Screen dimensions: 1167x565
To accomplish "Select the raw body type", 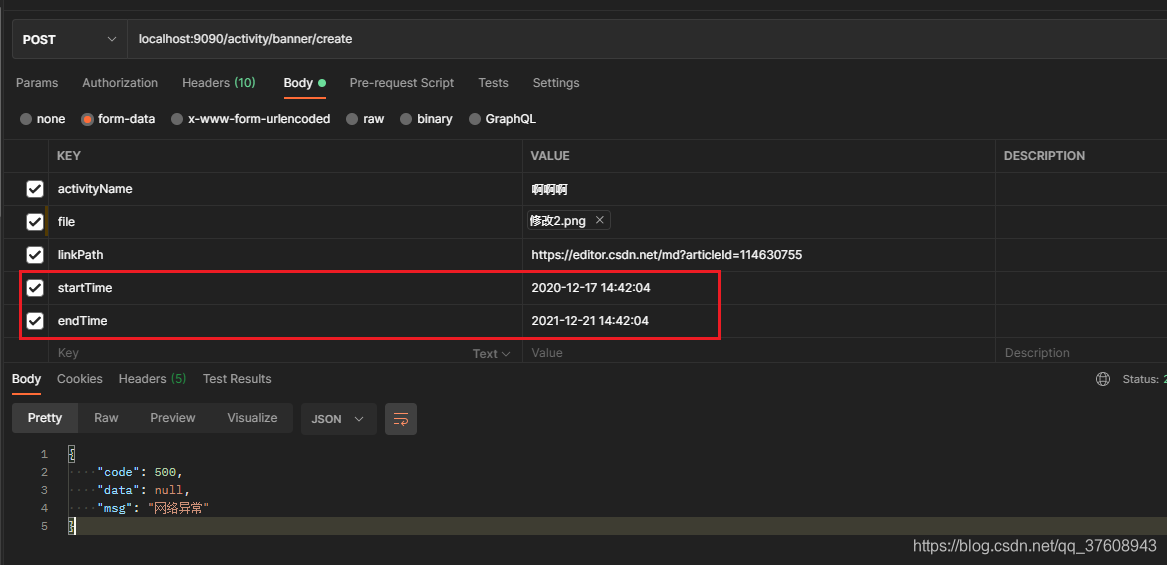I will pos(365,119).
